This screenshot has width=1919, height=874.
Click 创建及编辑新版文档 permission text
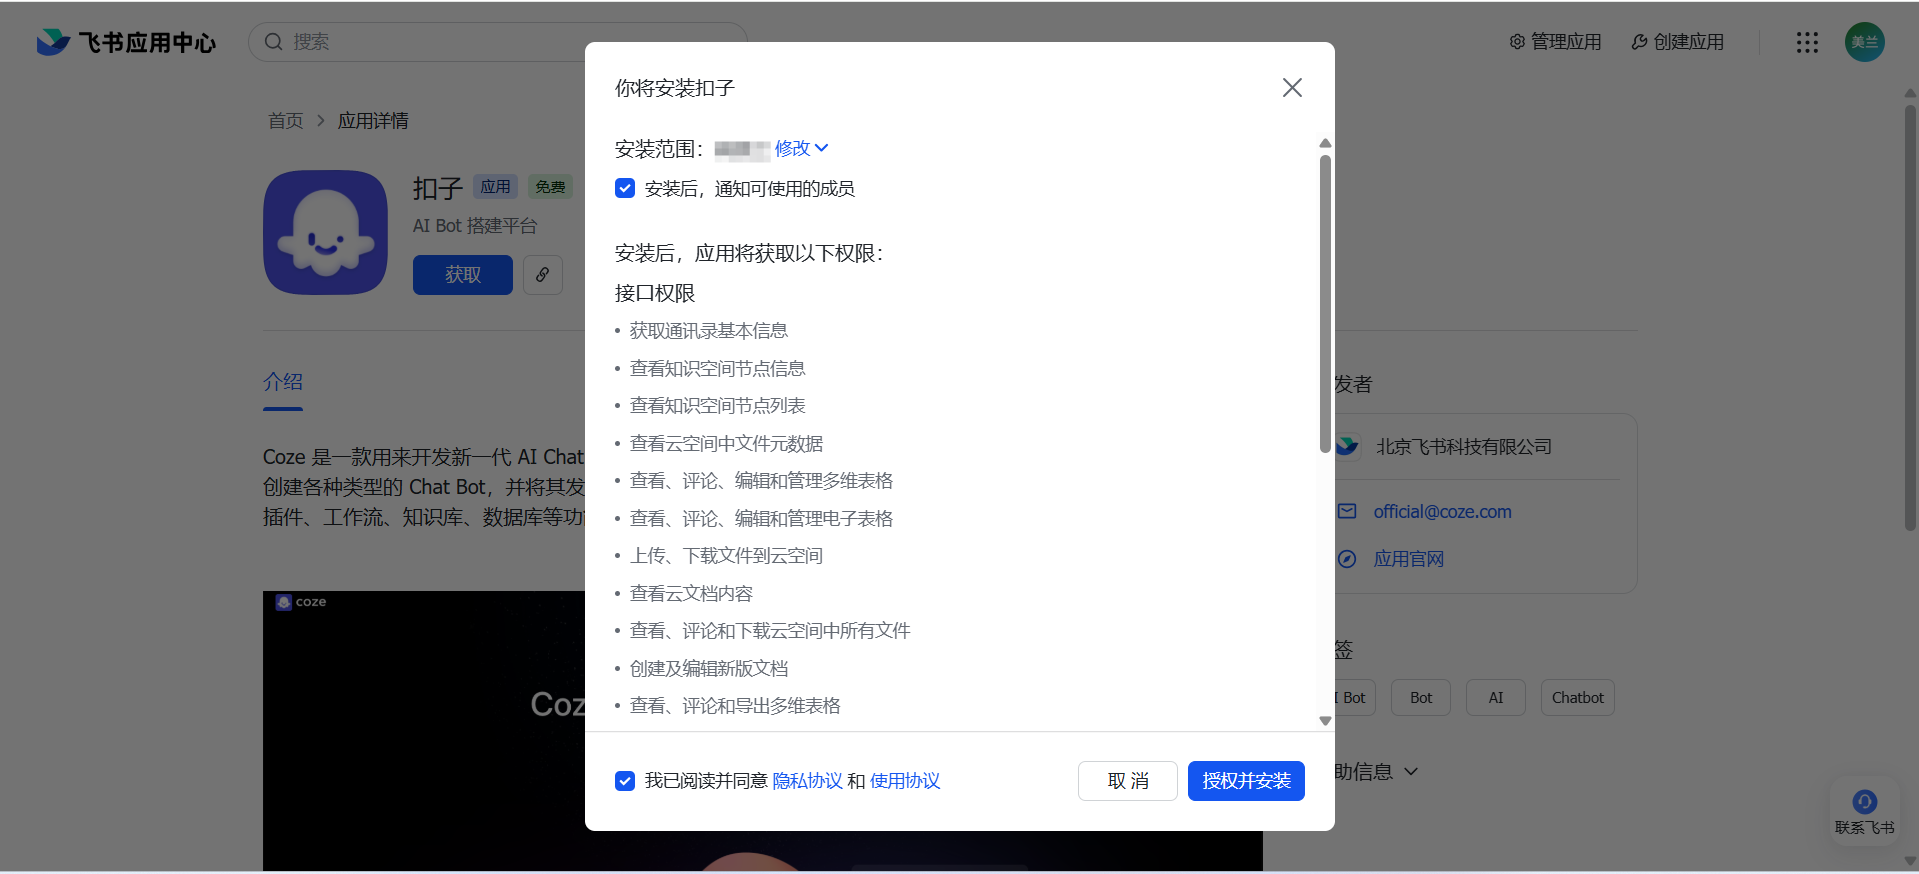[709, 669]
